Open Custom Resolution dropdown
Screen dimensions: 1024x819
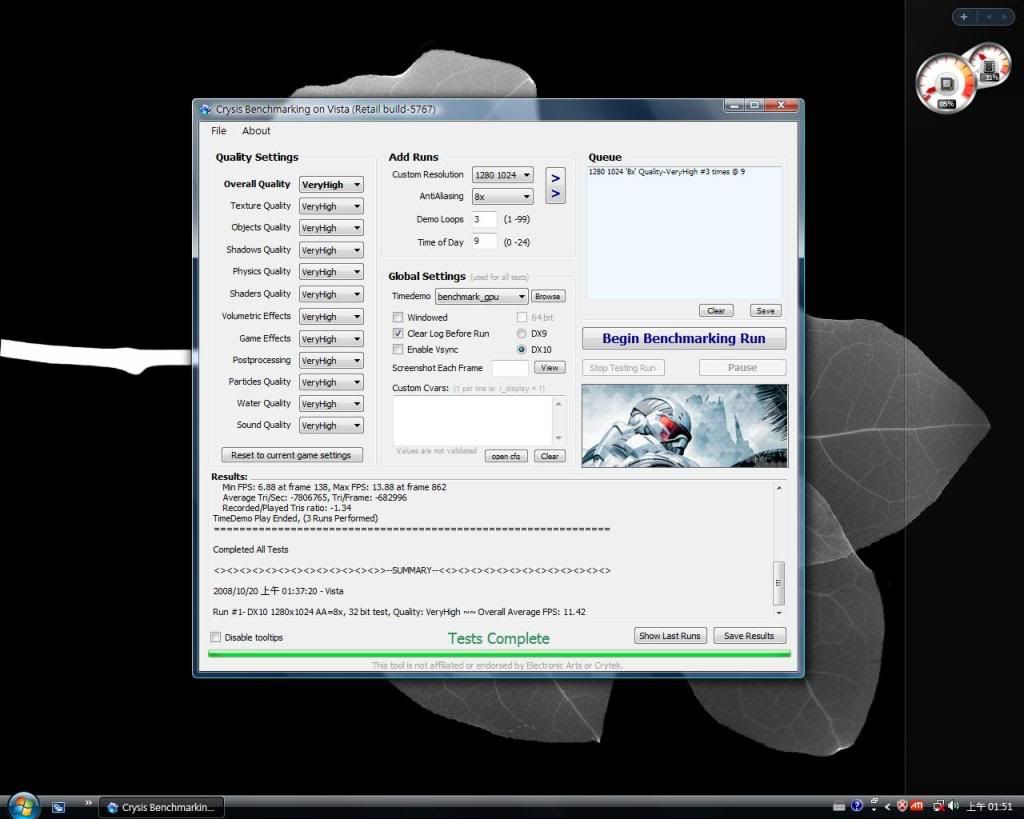(502, 175)
